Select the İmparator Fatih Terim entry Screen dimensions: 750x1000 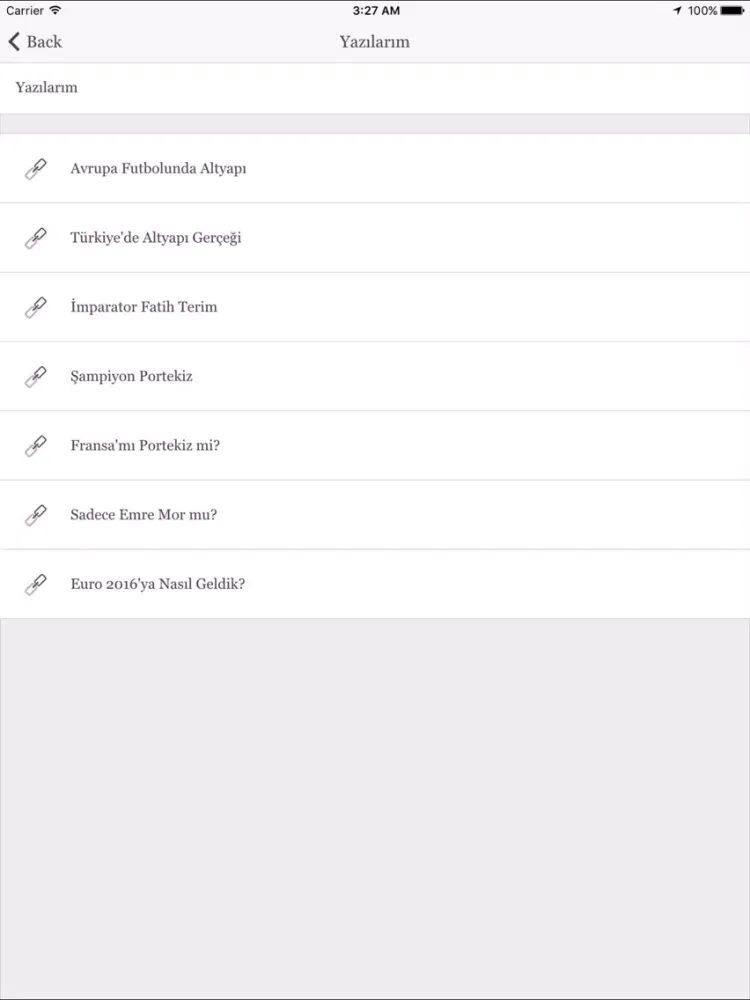click(x=375, y=307)
